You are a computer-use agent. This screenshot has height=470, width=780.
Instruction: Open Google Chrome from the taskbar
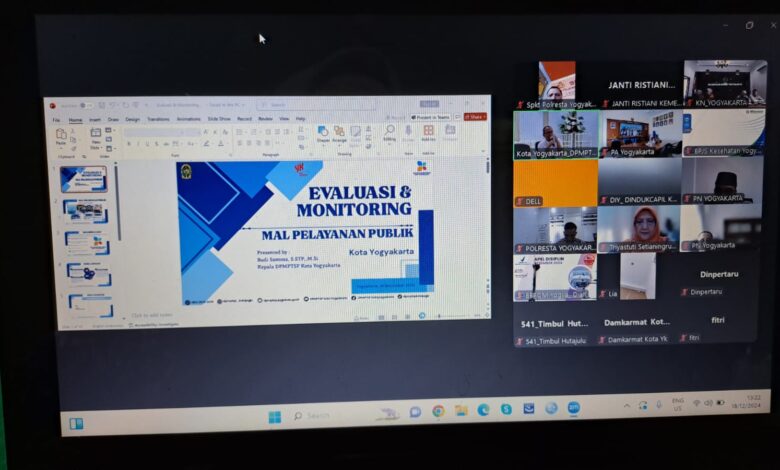(438, 411)
